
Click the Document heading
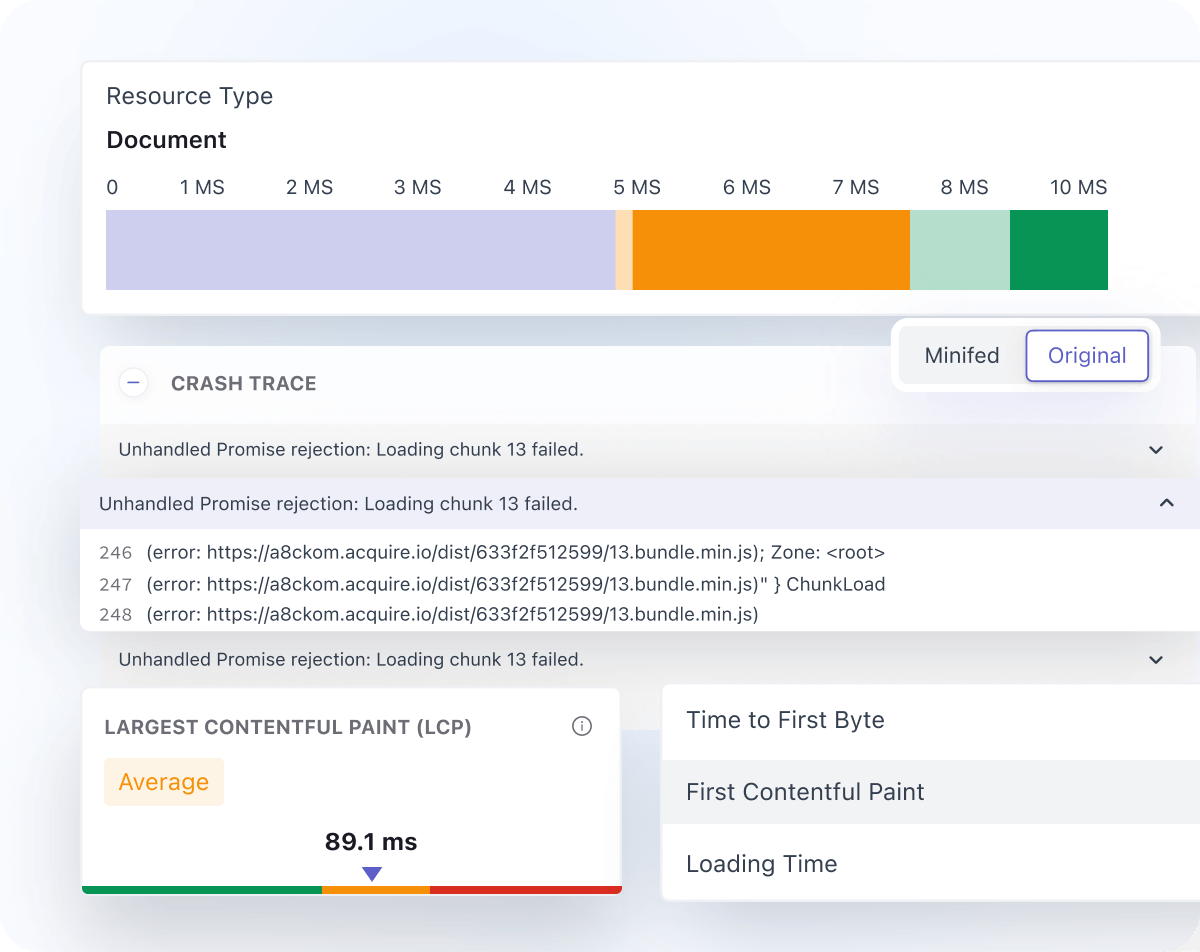tap(167, 140)
